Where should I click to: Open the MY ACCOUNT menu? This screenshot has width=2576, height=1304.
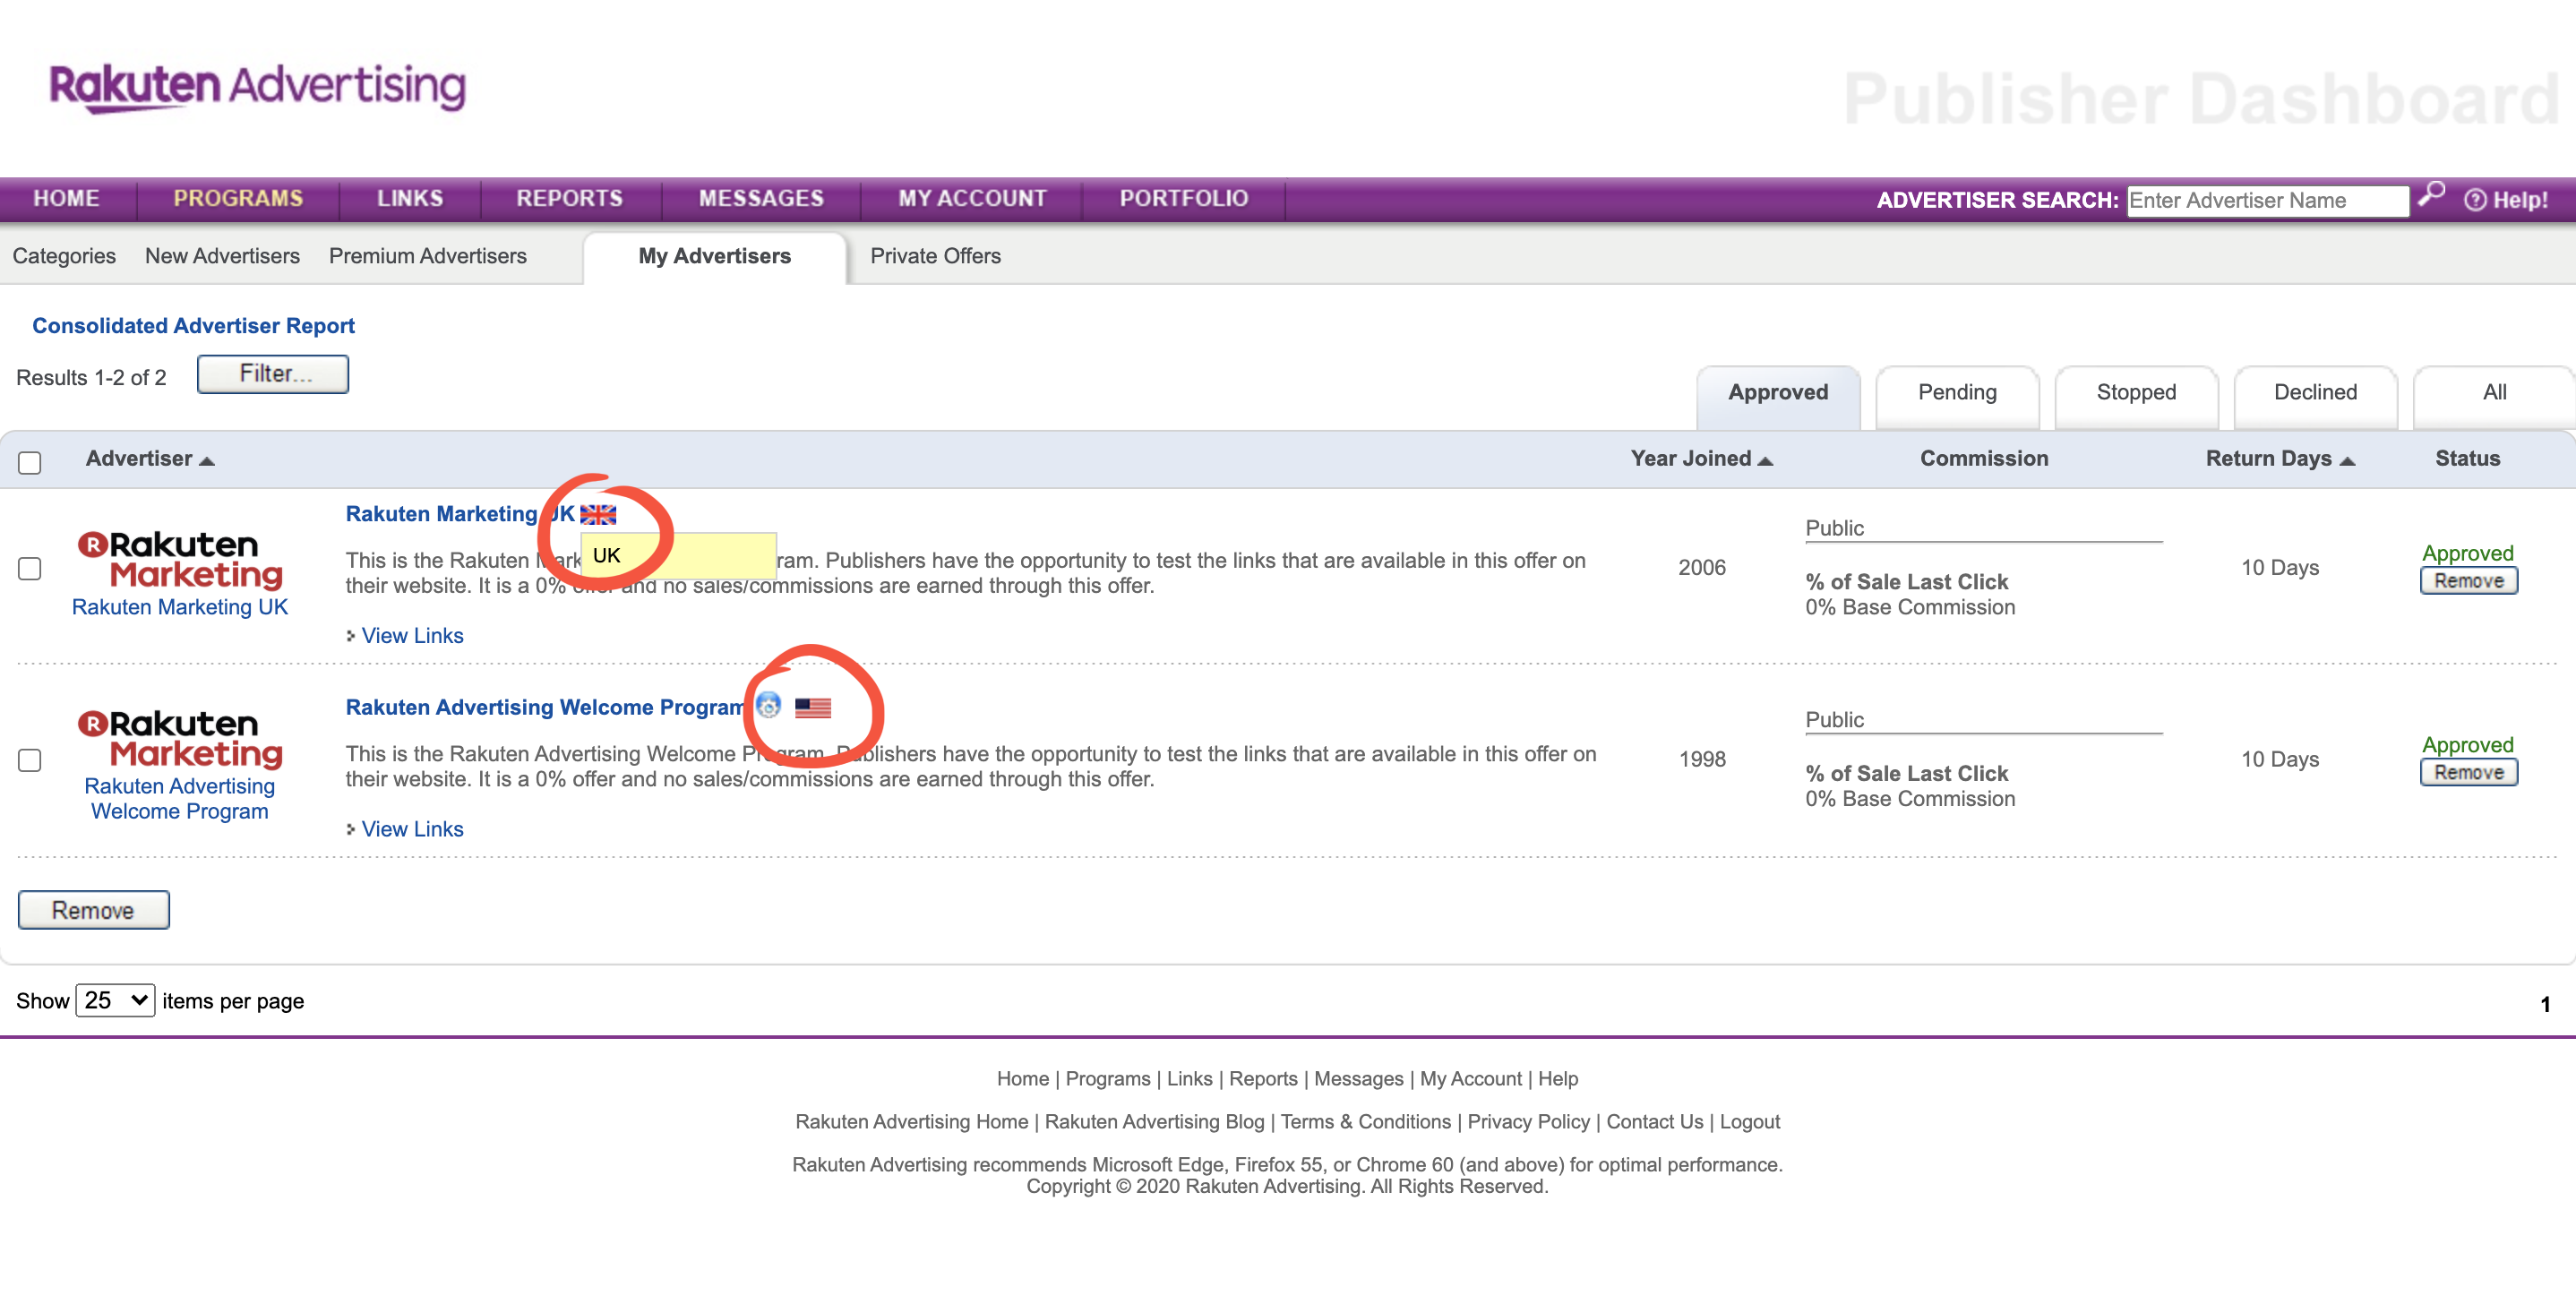972,198
